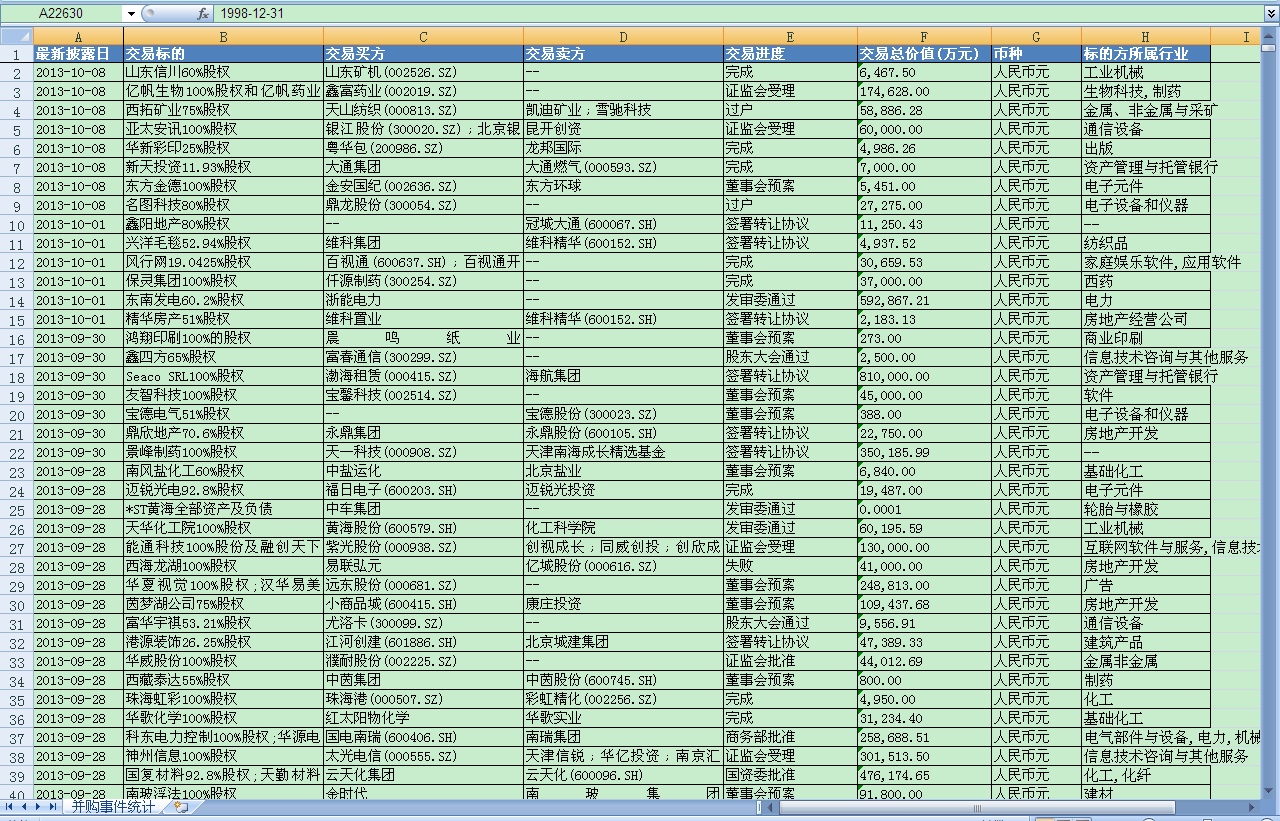Switch to the 并购事件统计 sheet tab
This screenshot has width=1280, height=821.
(x=113, y=806)
